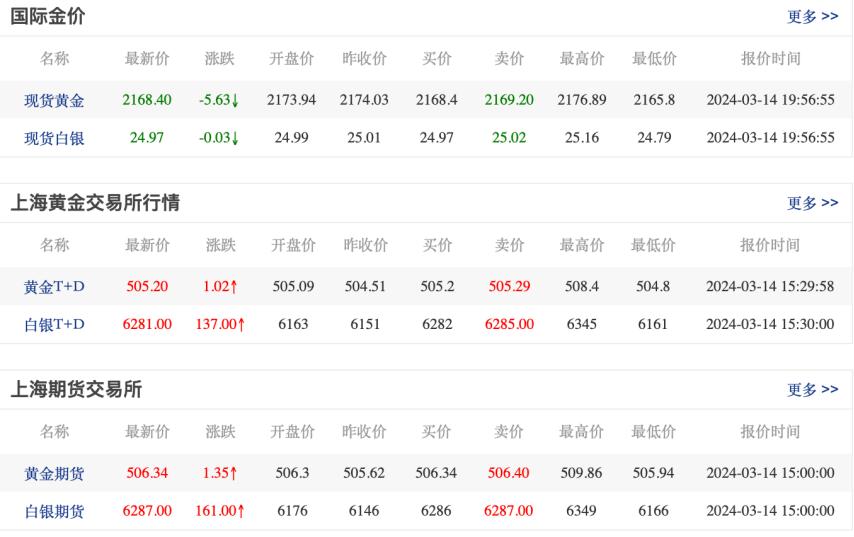Select 黄金期货 change value 1.35
This screenshot has width=854, height=537.
pos(219,473)
